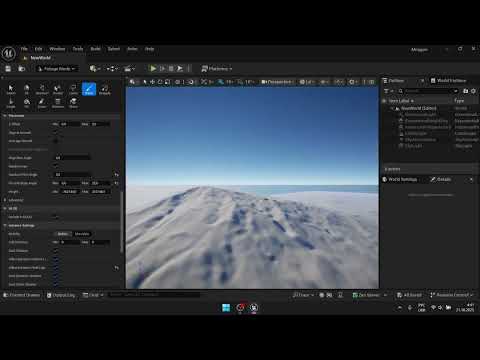
Task: Open the Output Log
Action: coord(61,295)
